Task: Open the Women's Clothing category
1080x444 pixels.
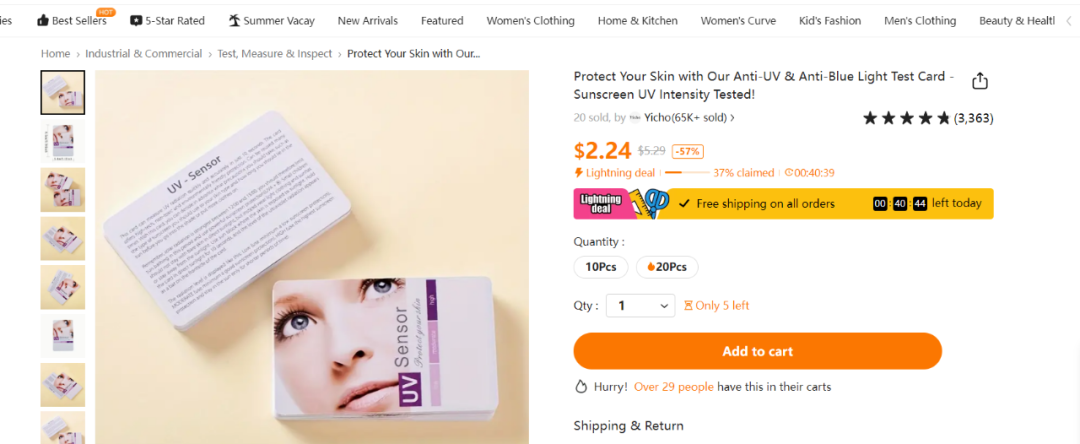Action: [x=530, y=20]
